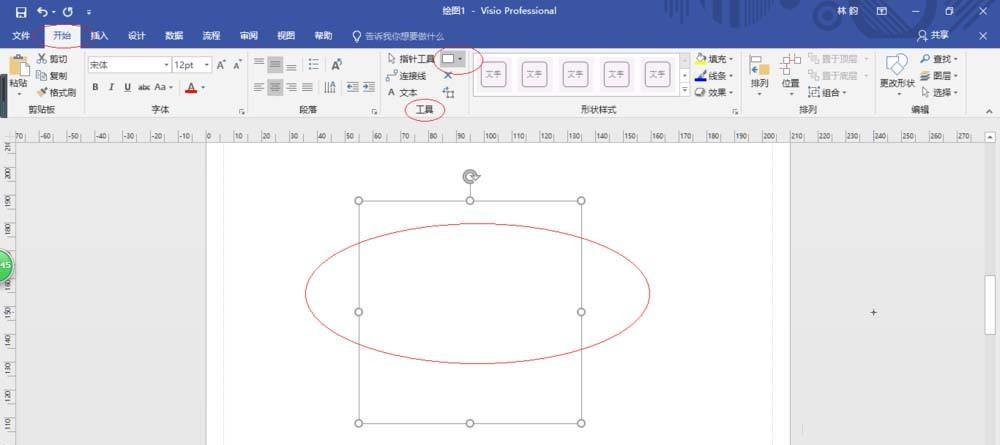1000x445 pixels.
Task: Click the connection point (X) tool
Action: (x=448, y=76)
